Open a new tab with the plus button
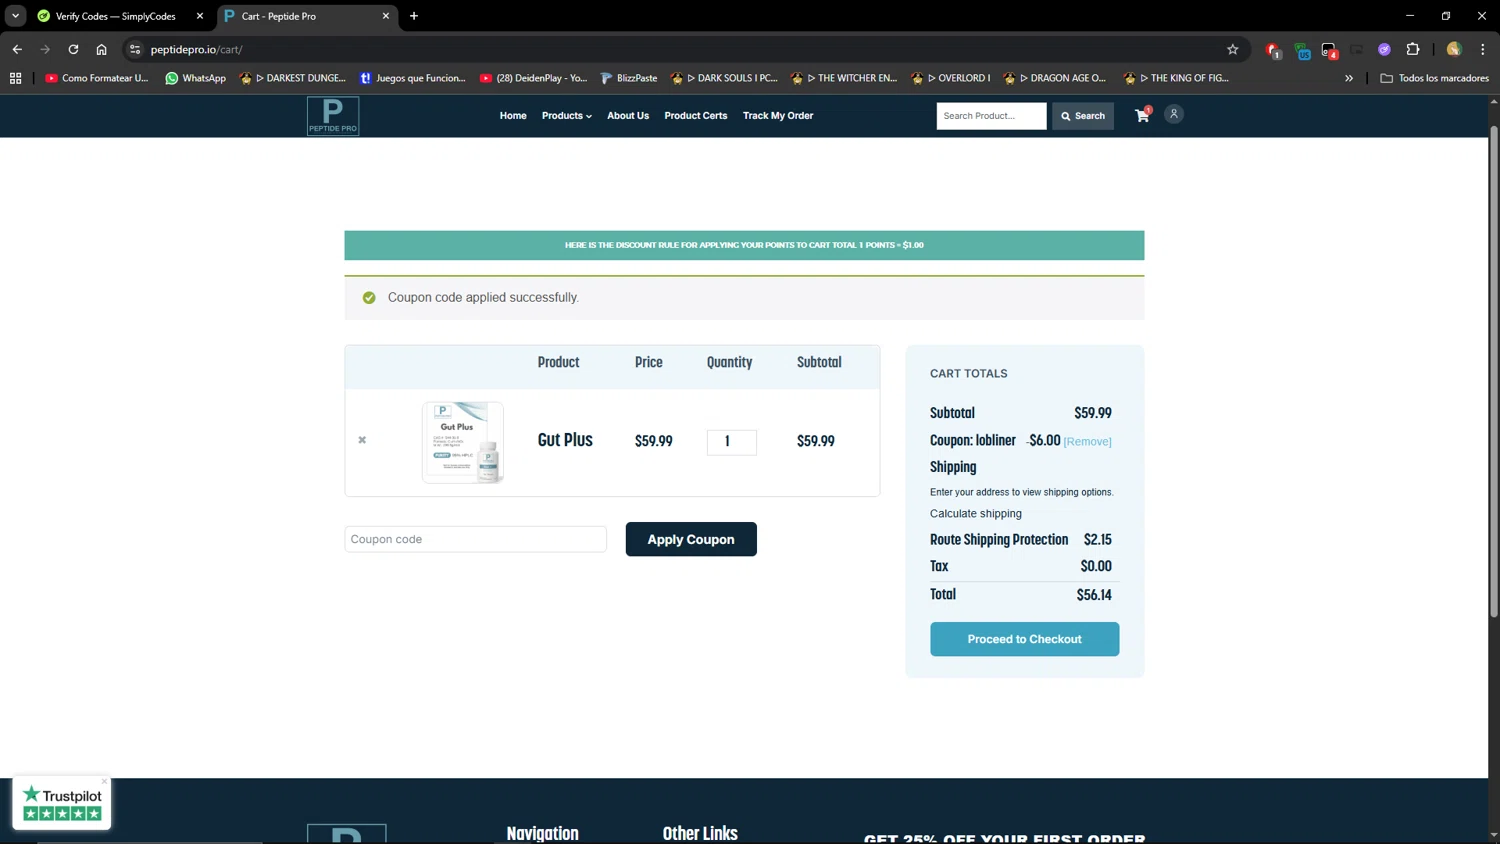 click(414, 16)
